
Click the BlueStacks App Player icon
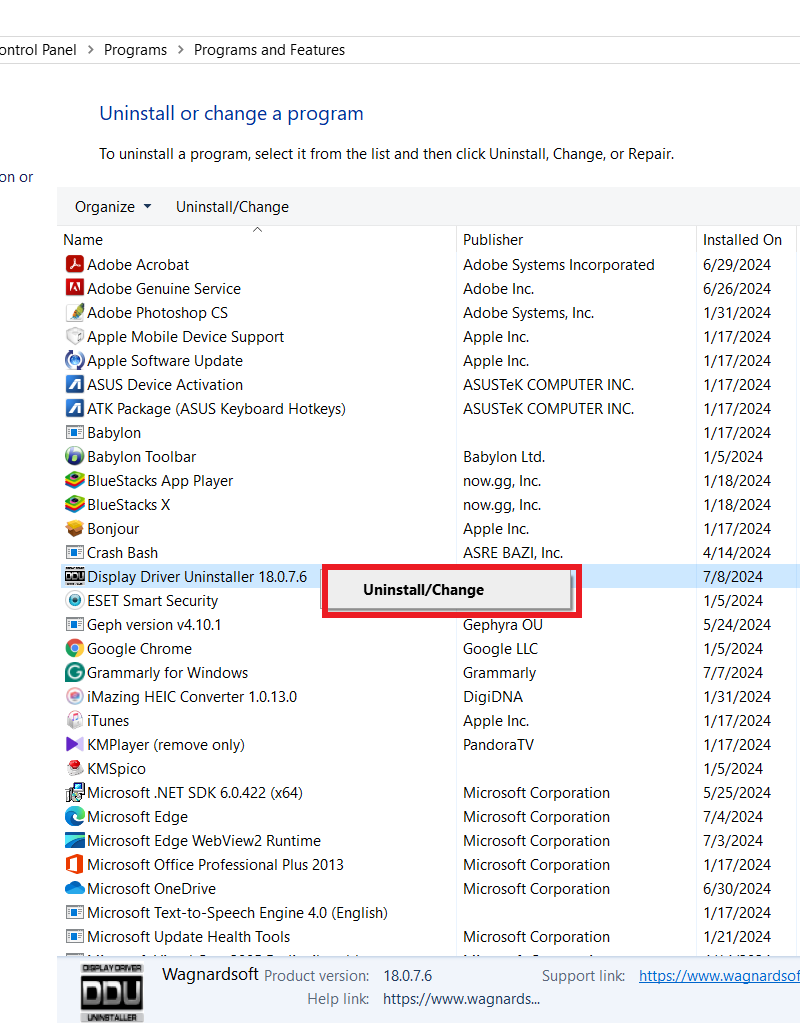point(75,480)
